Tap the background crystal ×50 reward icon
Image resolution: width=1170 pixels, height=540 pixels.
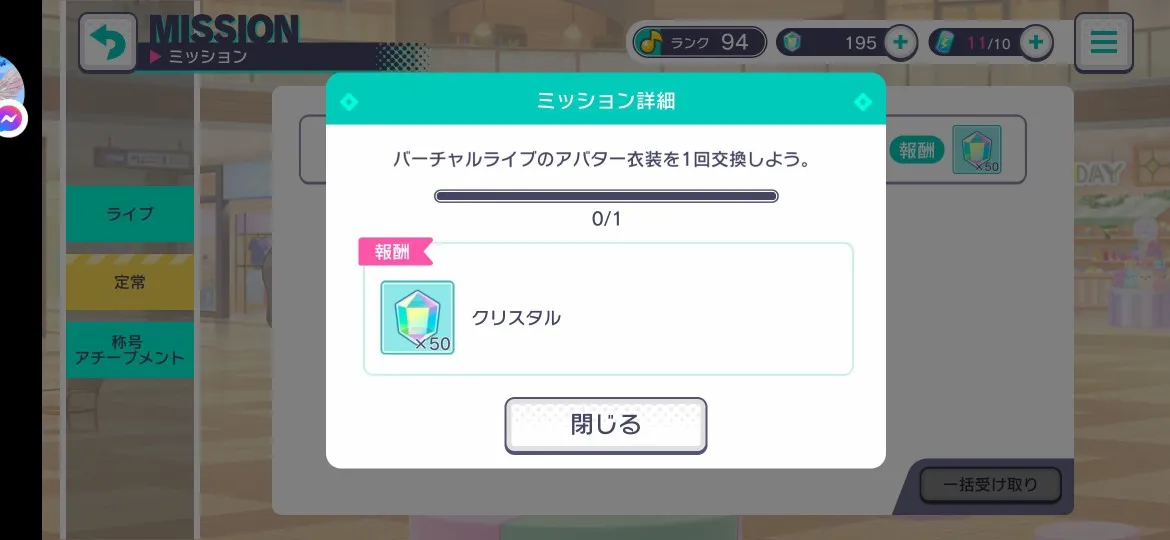pyautogui.click(x=977, y=150)
